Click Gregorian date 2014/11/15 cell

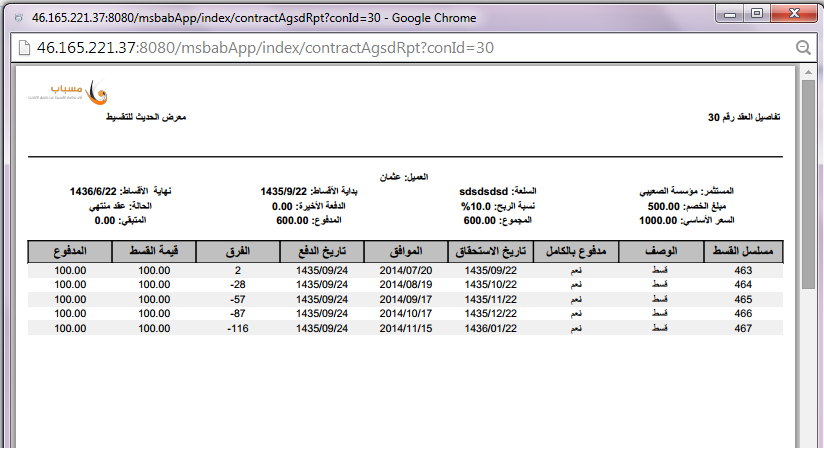click(406, 328)
